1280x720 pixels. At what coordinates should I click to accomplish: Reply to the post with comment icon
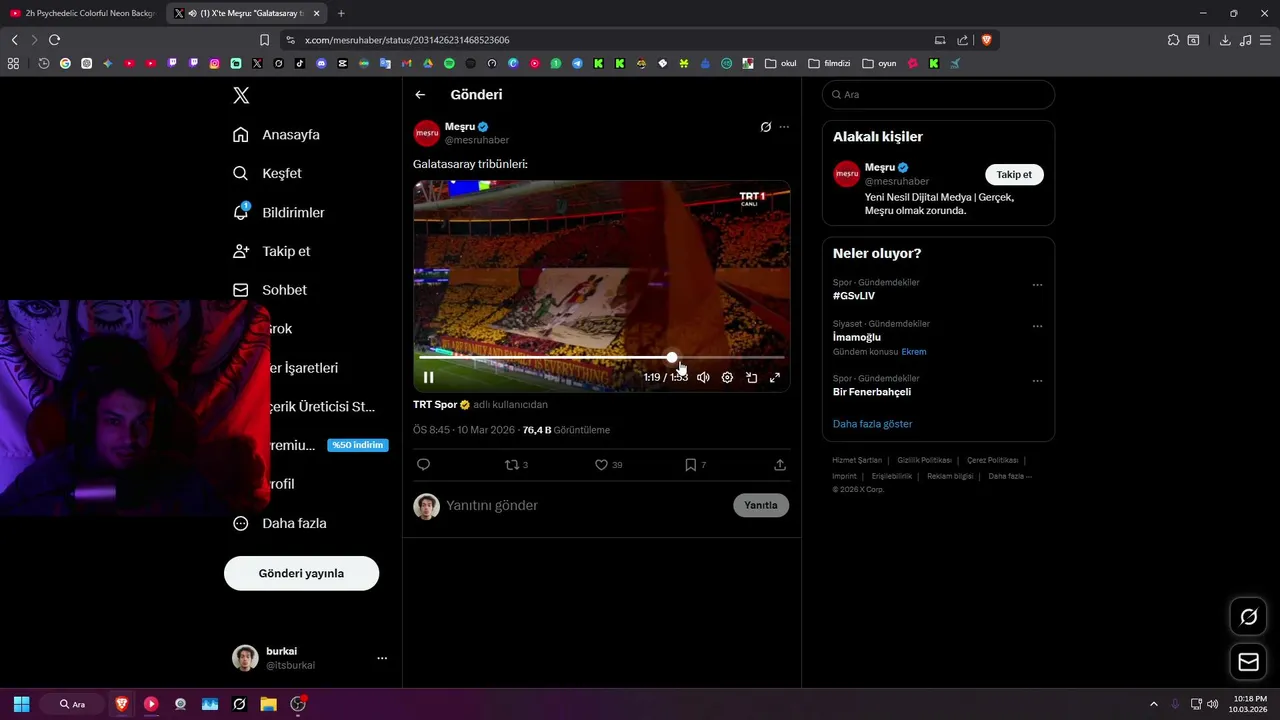click(423, 465)
